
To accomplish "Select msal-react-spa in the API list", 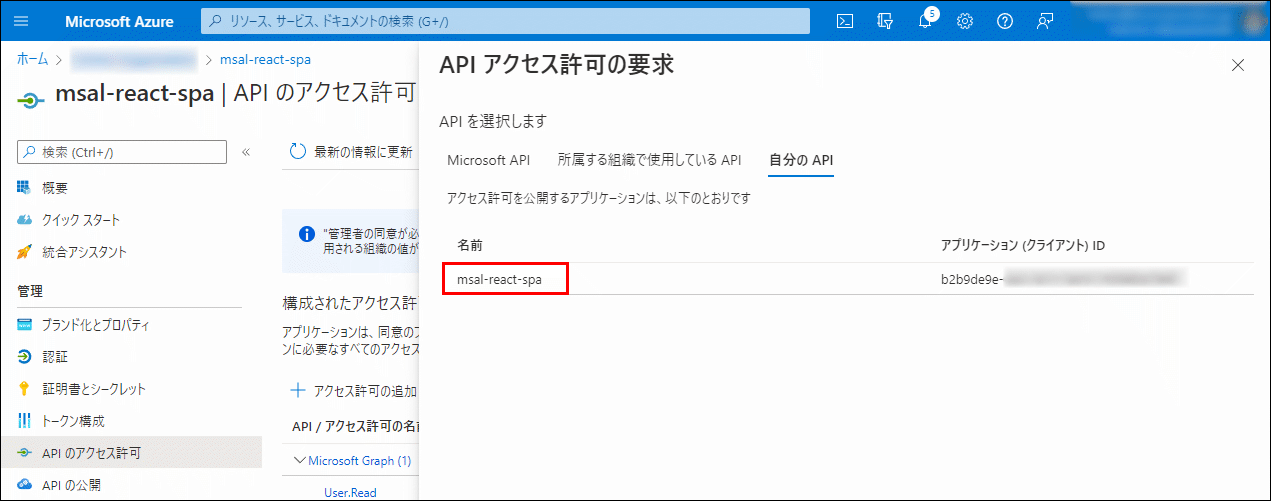I will (499, 280).
